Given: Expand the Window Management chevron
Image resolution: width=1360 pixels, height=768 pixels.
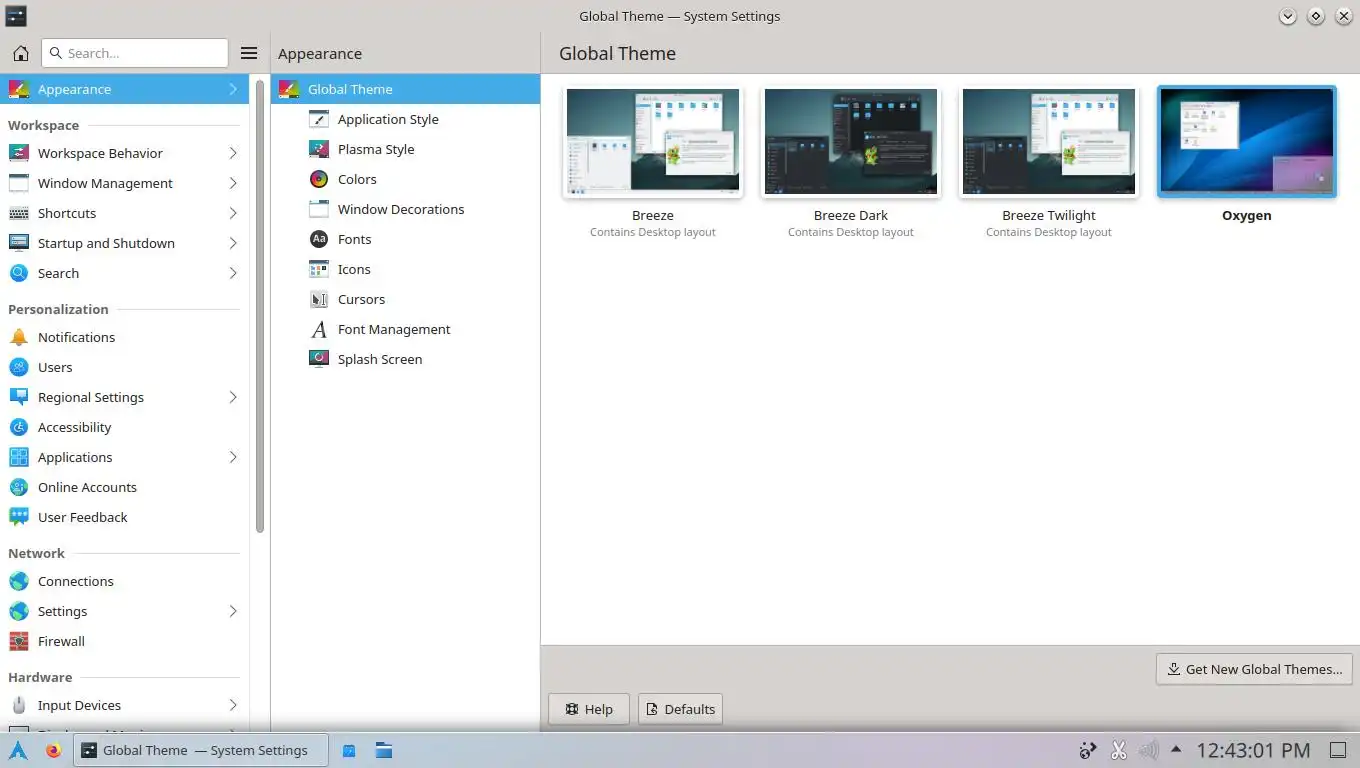Looking at the screenshot, I should tap(233, 183).
